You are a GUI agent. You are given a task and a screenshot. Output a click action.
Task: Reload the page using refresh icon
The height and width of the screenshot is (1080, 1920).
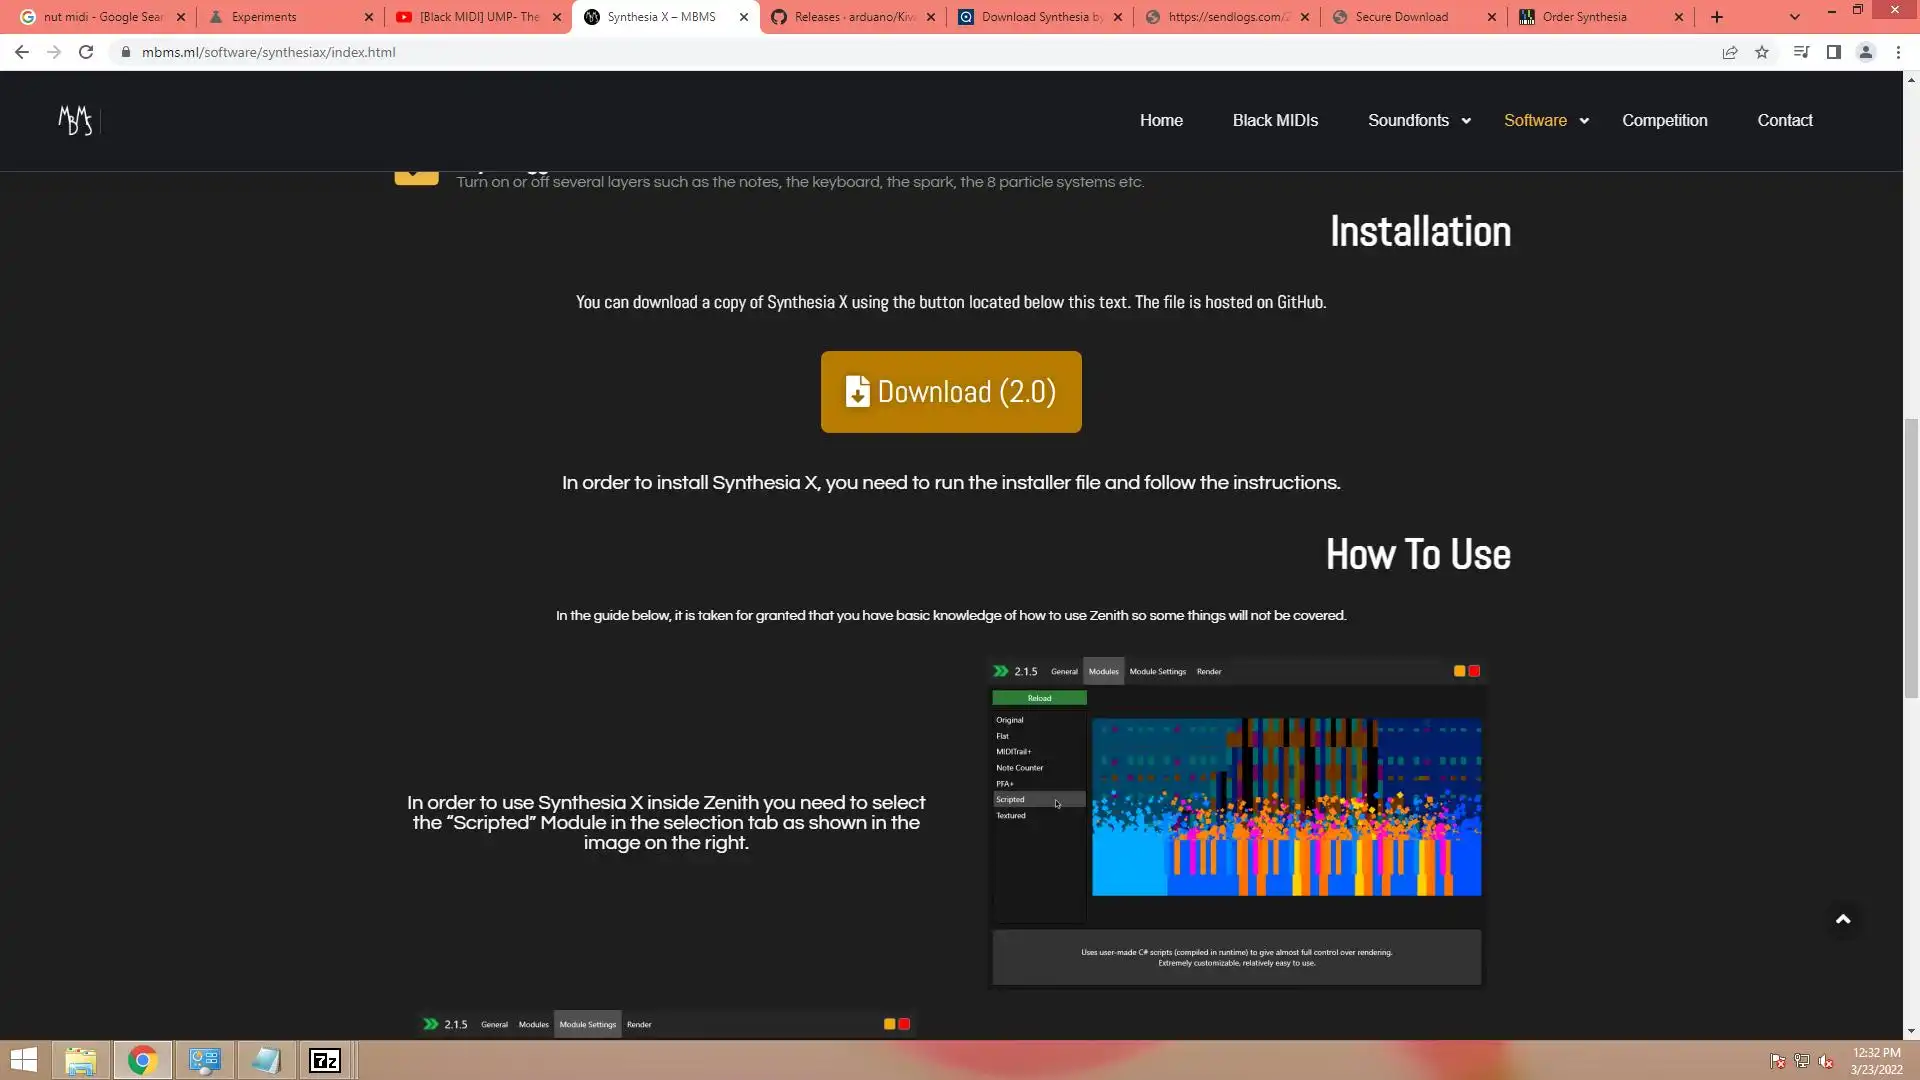86,52
